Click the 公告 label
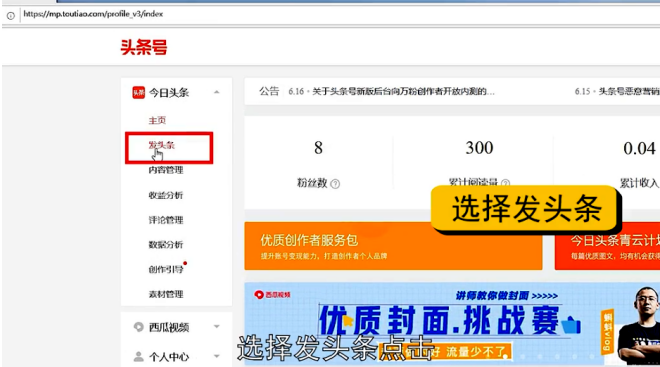This screenshot has height=367, width=660. 269,91
